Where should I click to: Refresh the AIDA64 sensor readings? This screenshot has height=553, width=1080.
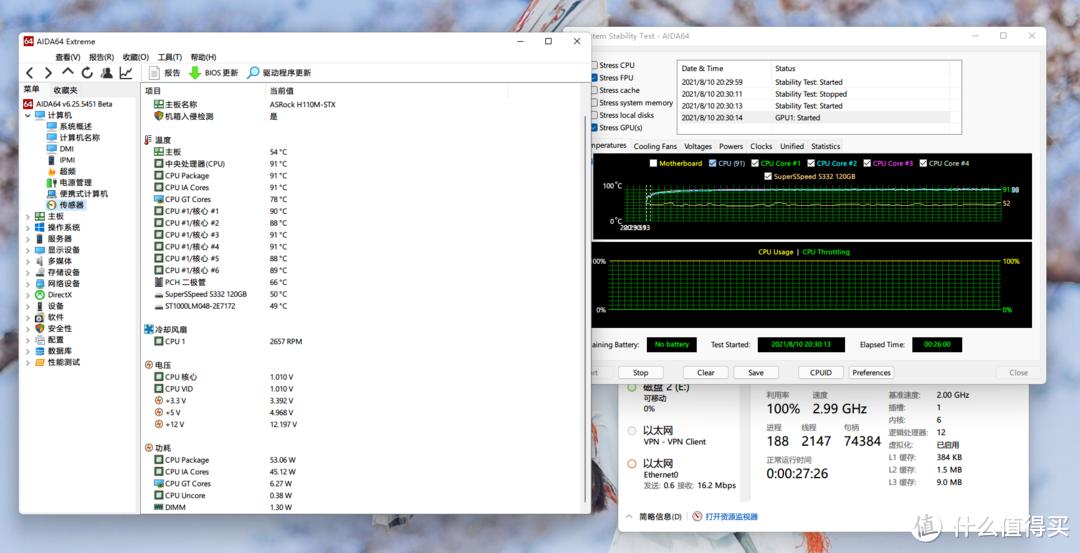(x=87, y=72)
